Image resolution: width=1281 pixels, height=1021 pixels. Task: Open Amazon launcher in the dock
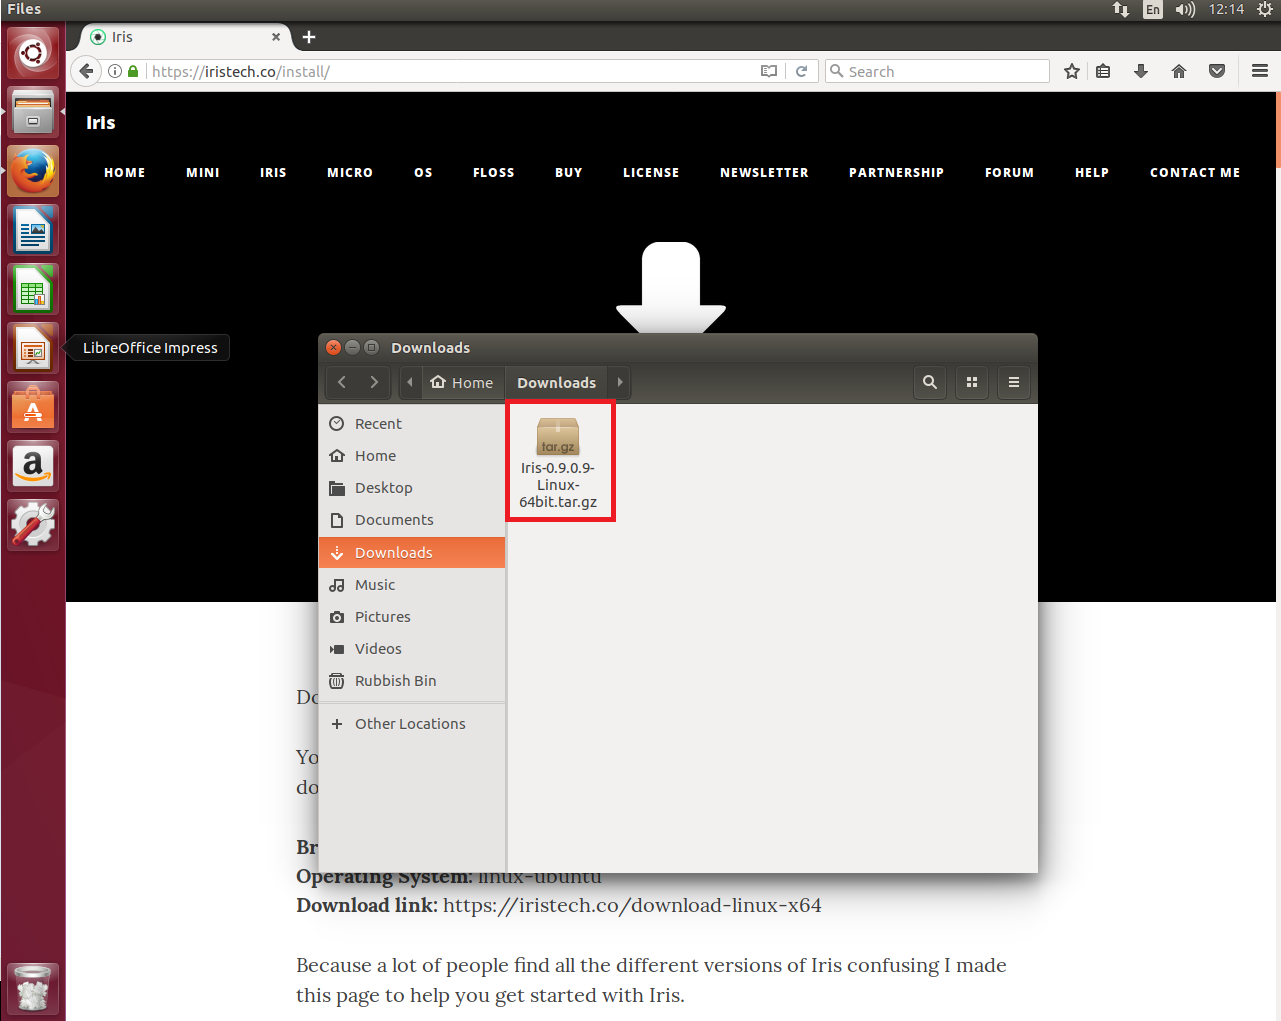pos(33,466)
